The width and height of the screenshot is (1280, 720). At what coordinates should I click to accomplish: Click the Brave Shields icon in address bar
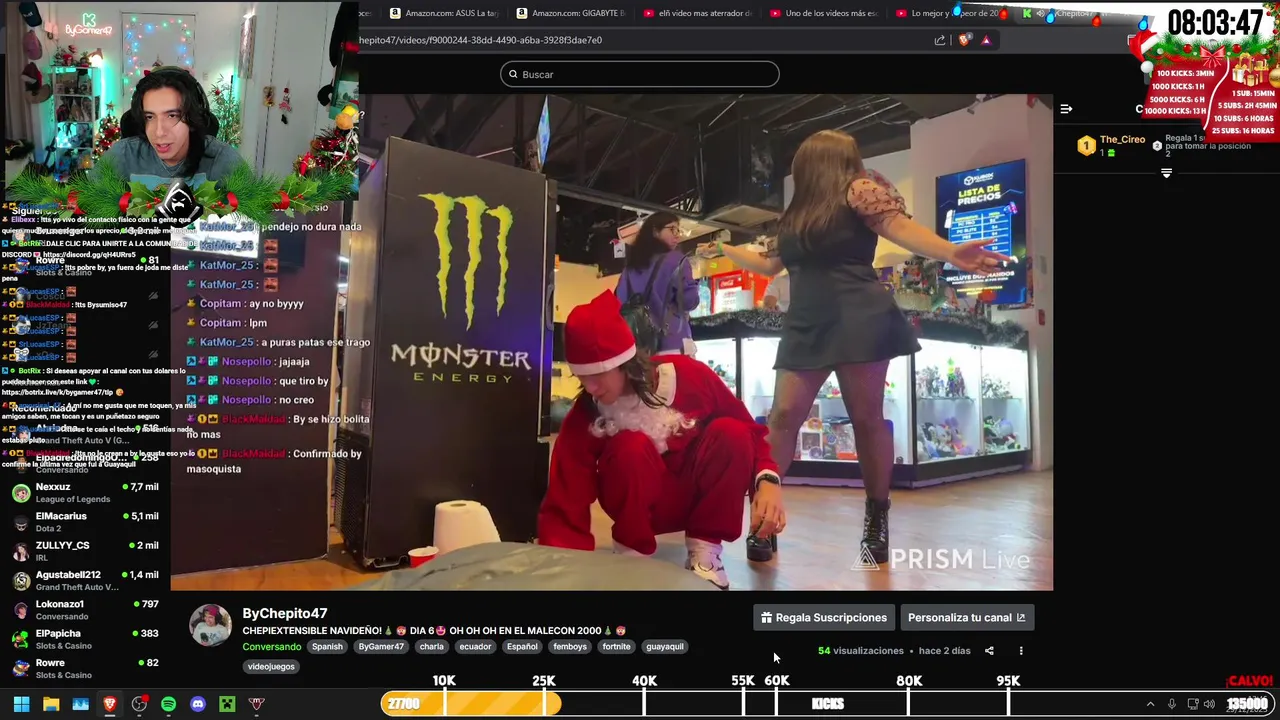point(964,40)
